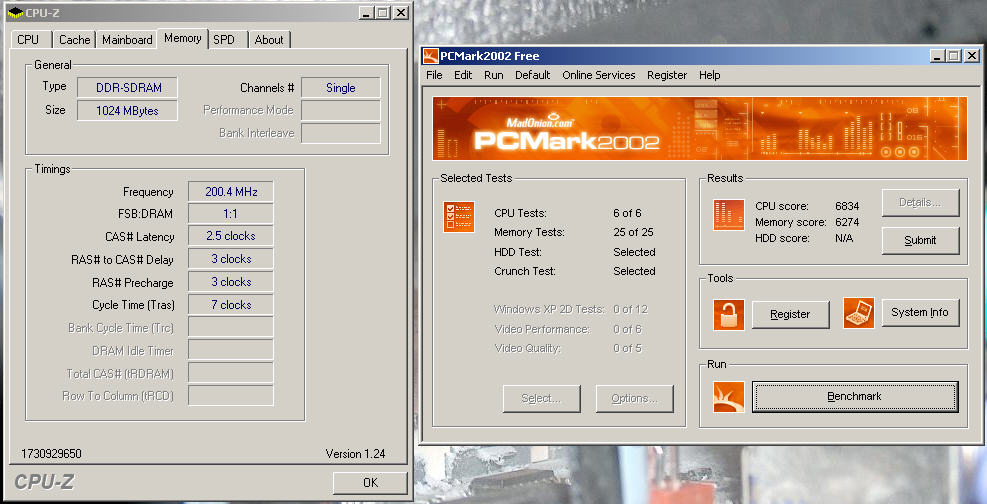Open the Online Services menu
Viewport: 987px width, 504px height.
(x=599, y=75)
